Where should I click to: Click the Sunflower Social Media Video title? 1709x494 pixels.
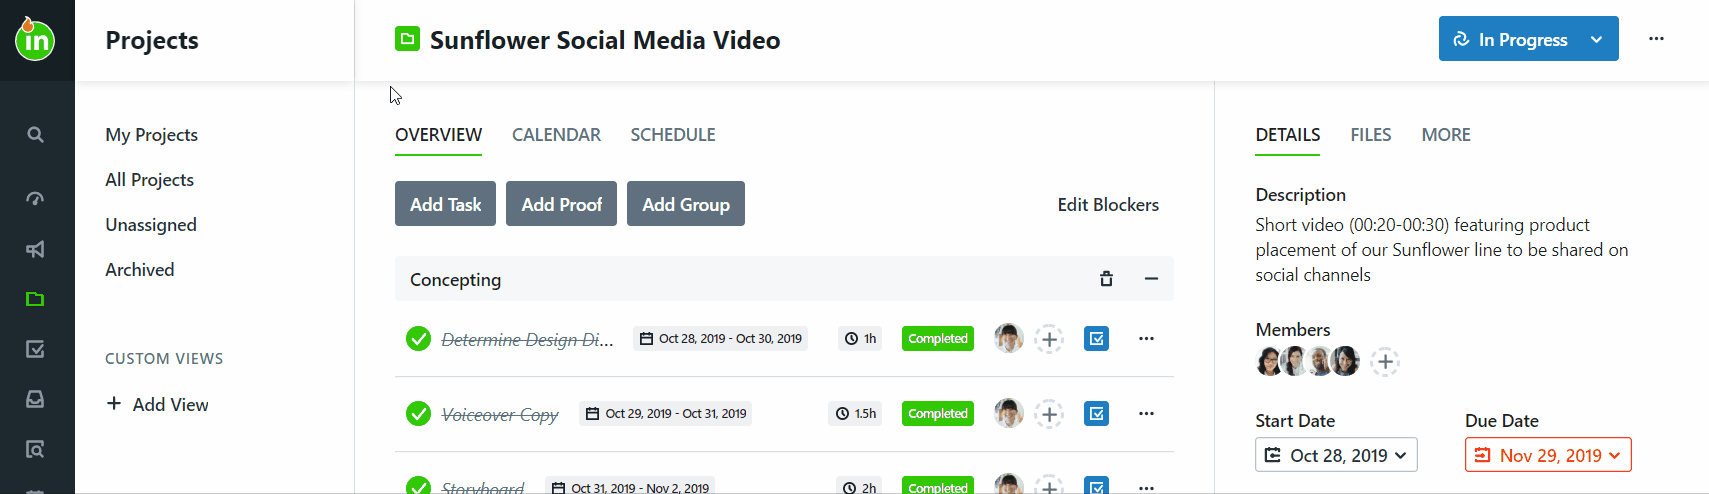tap(605, 40)
